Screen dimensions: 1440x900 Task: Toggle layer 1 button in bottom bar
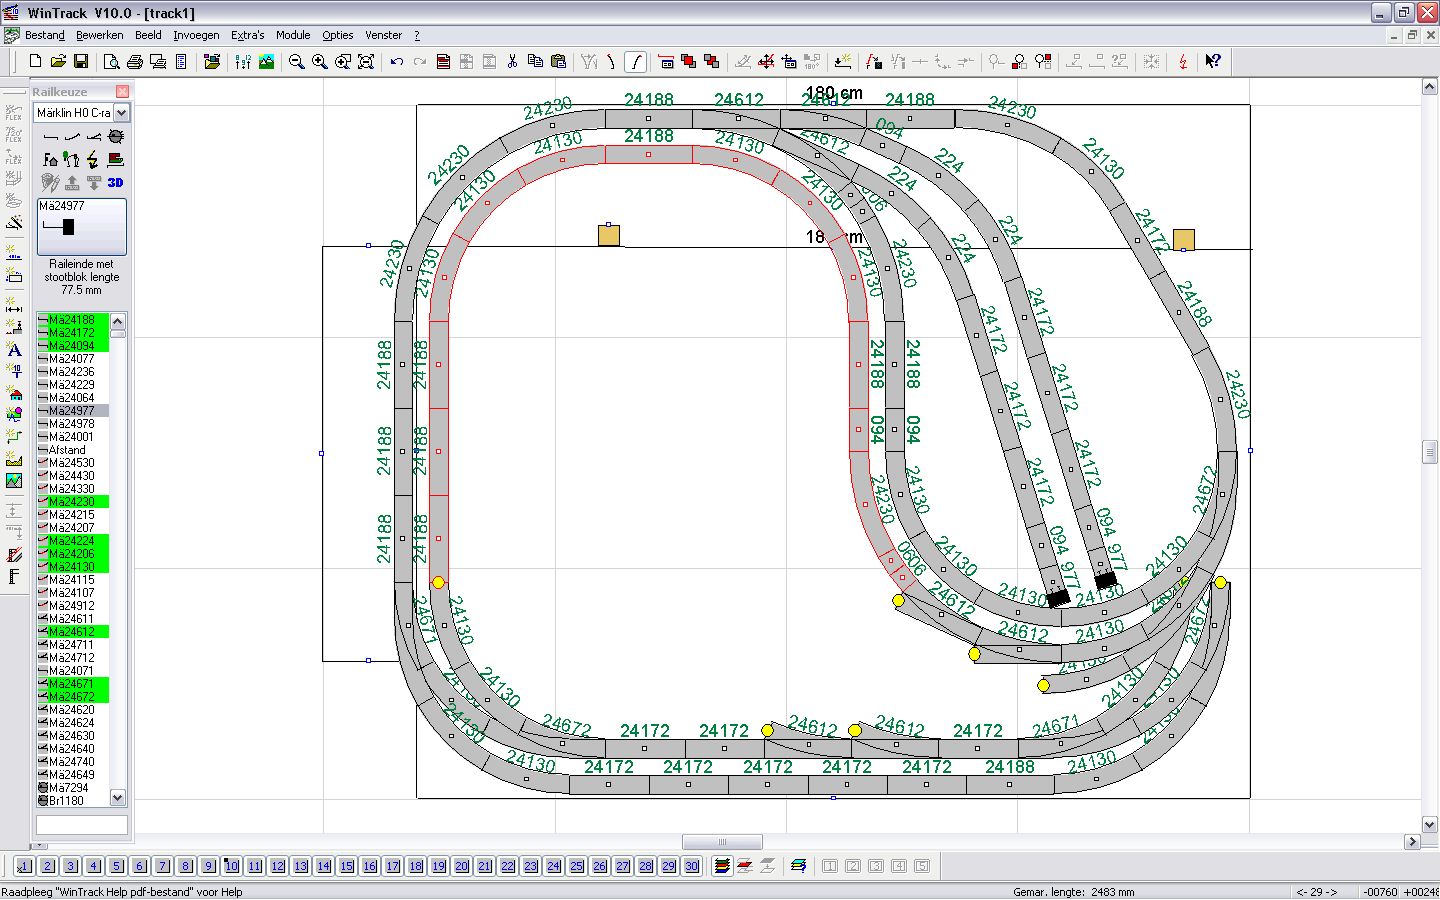[24, 866]
